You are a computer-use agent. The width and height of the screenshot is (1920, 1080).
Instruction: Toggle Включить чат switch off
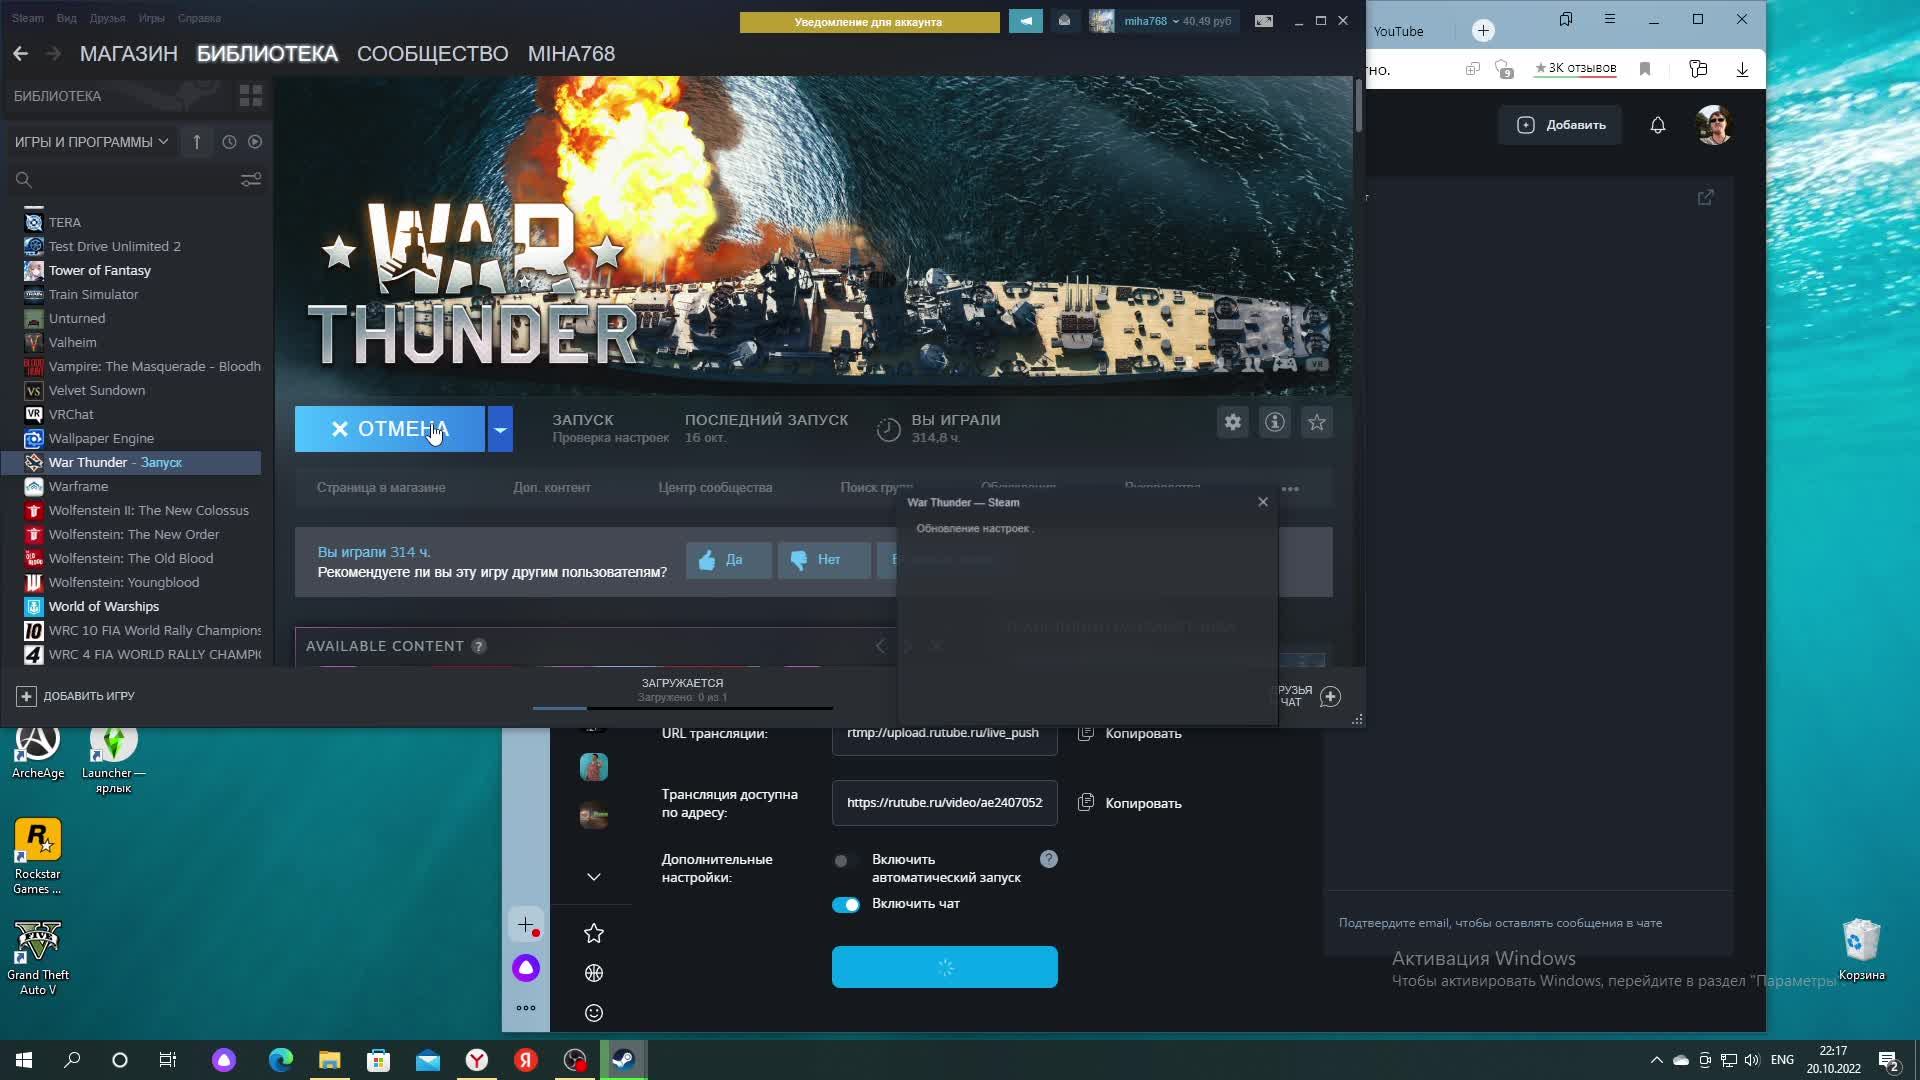pos(846,904)
